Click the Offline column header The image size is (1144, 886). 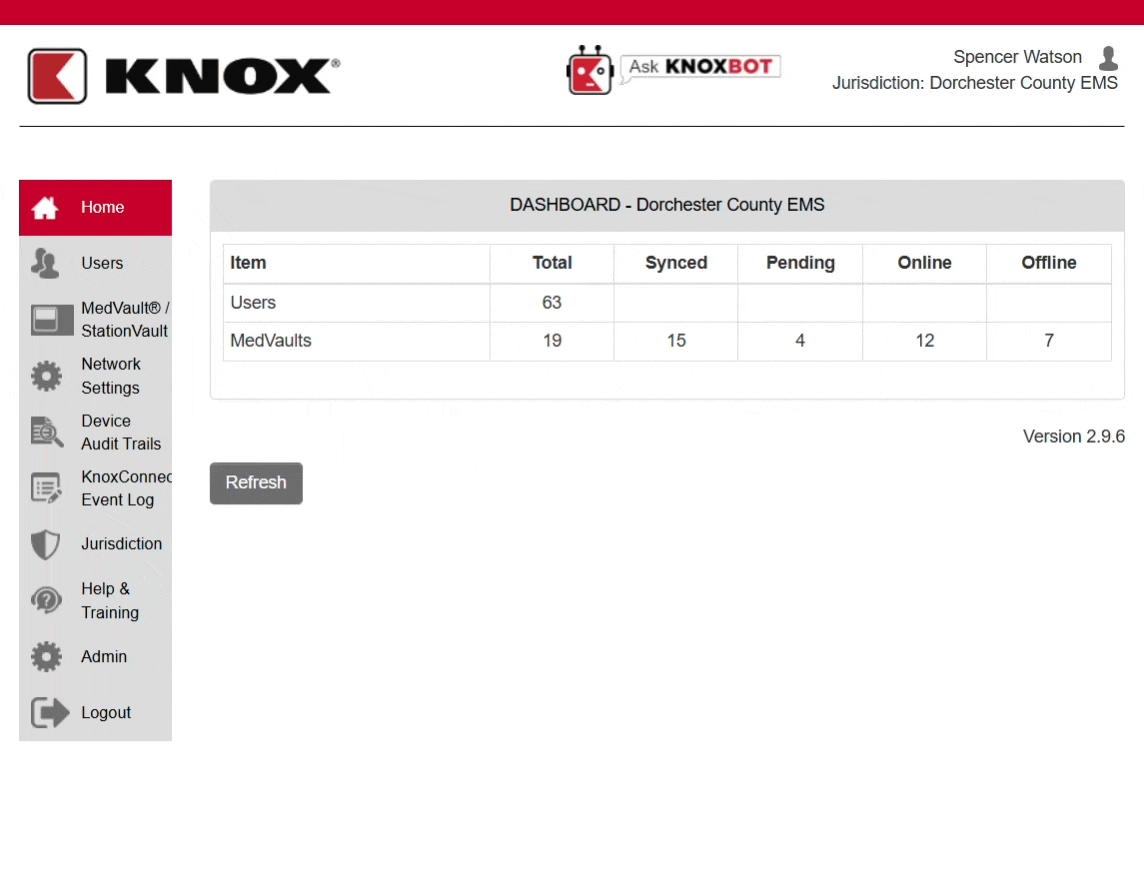coord(1048,263)
